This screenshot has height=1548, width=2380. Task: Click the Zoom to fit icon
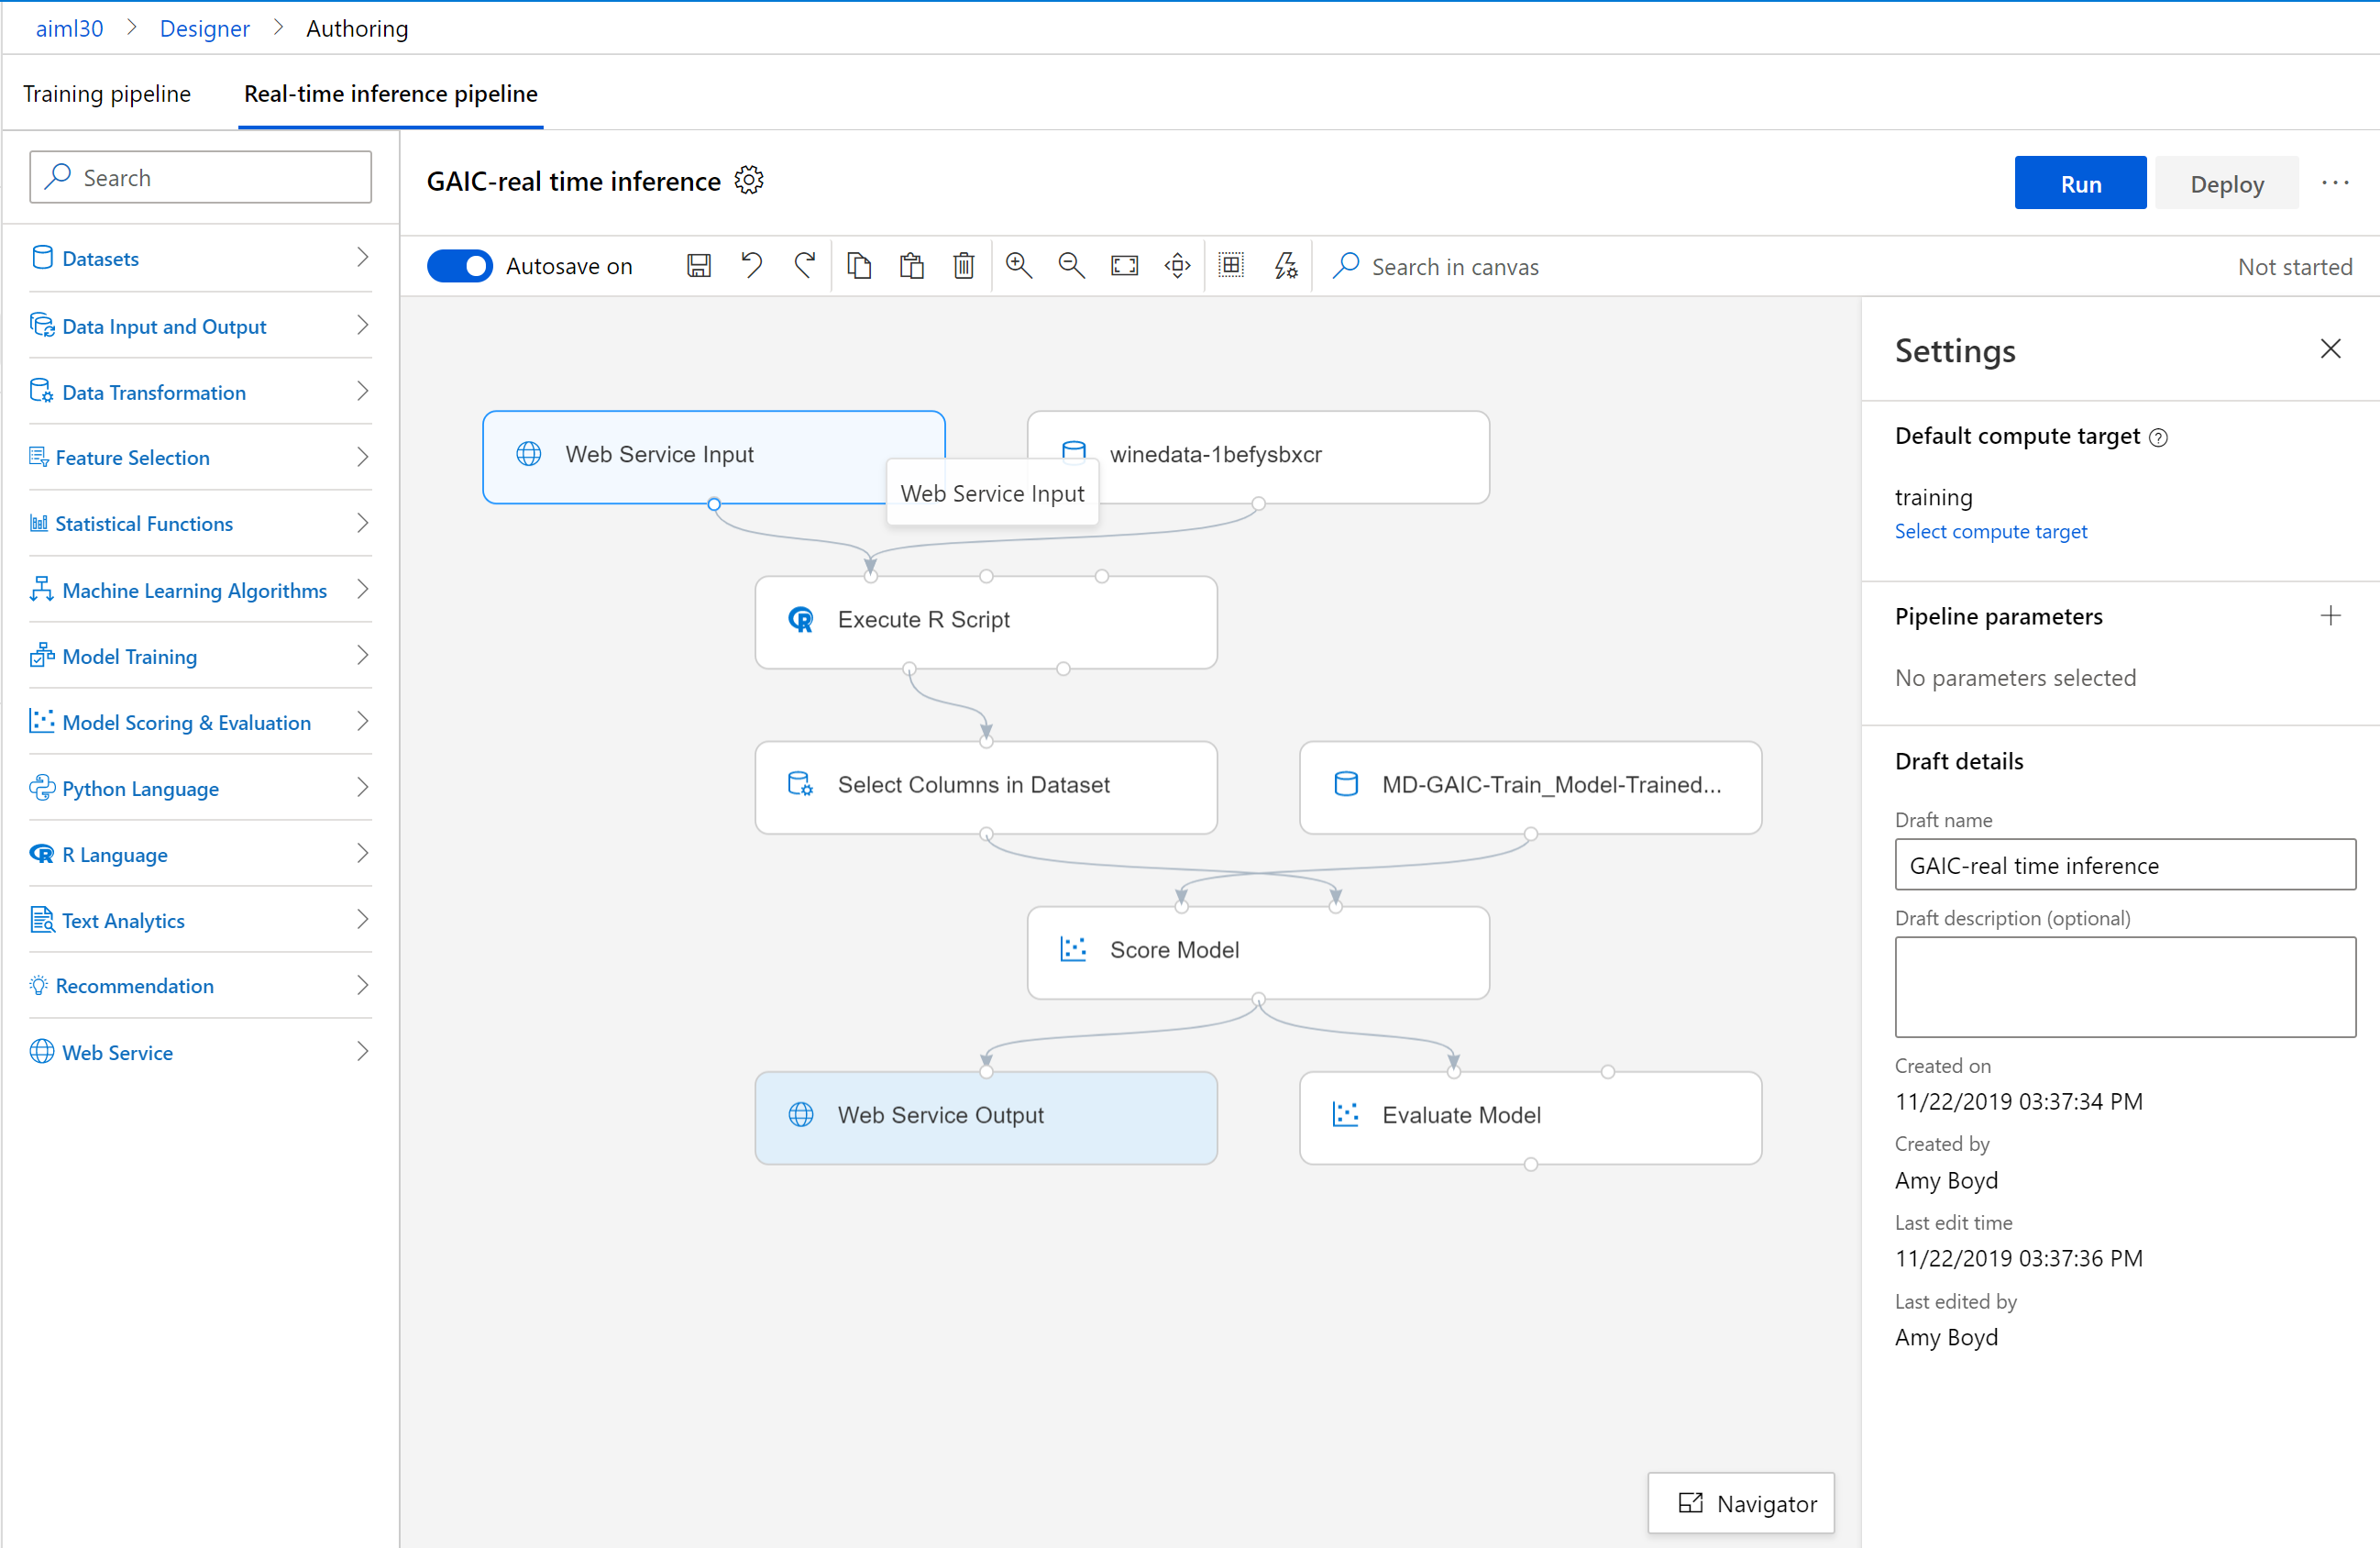pos(1125,266)
